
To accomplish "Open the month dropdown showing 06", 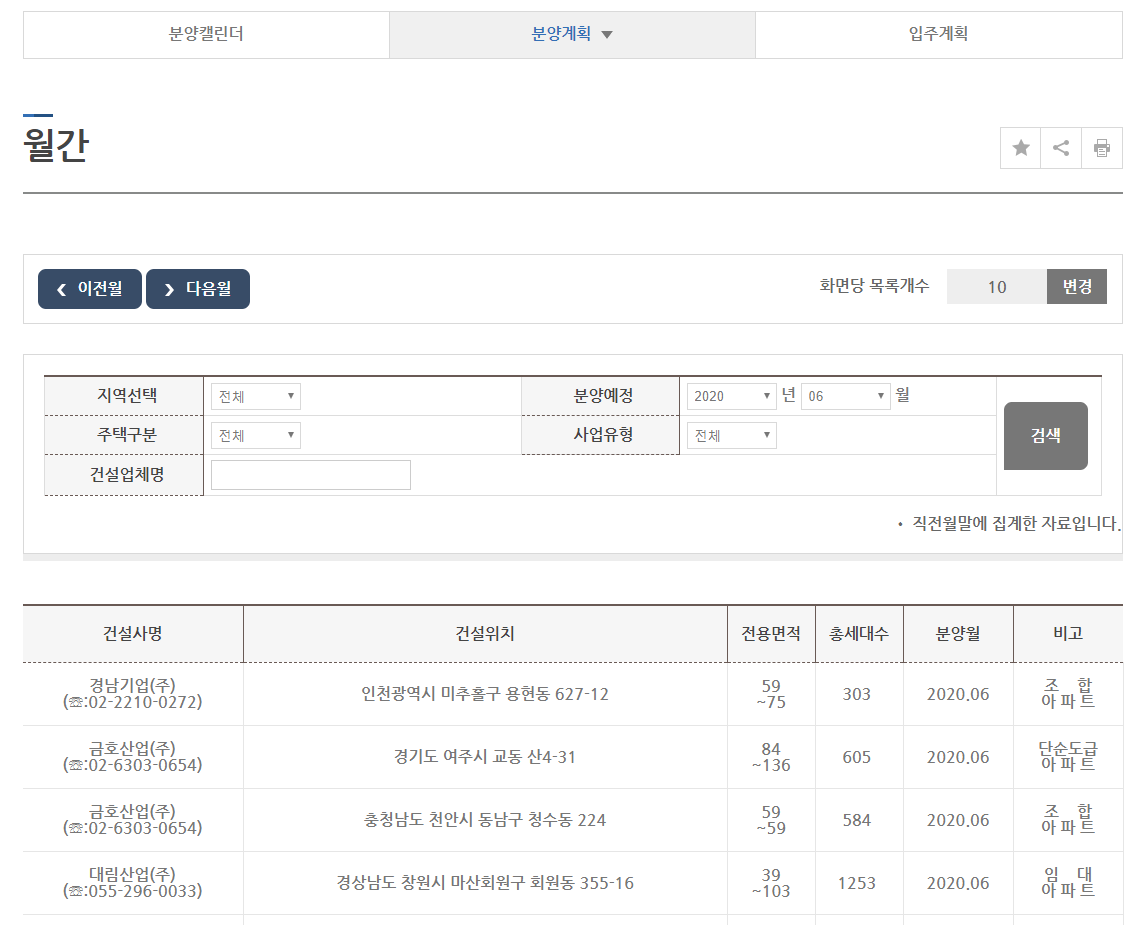I will click(x=846, y=396).
